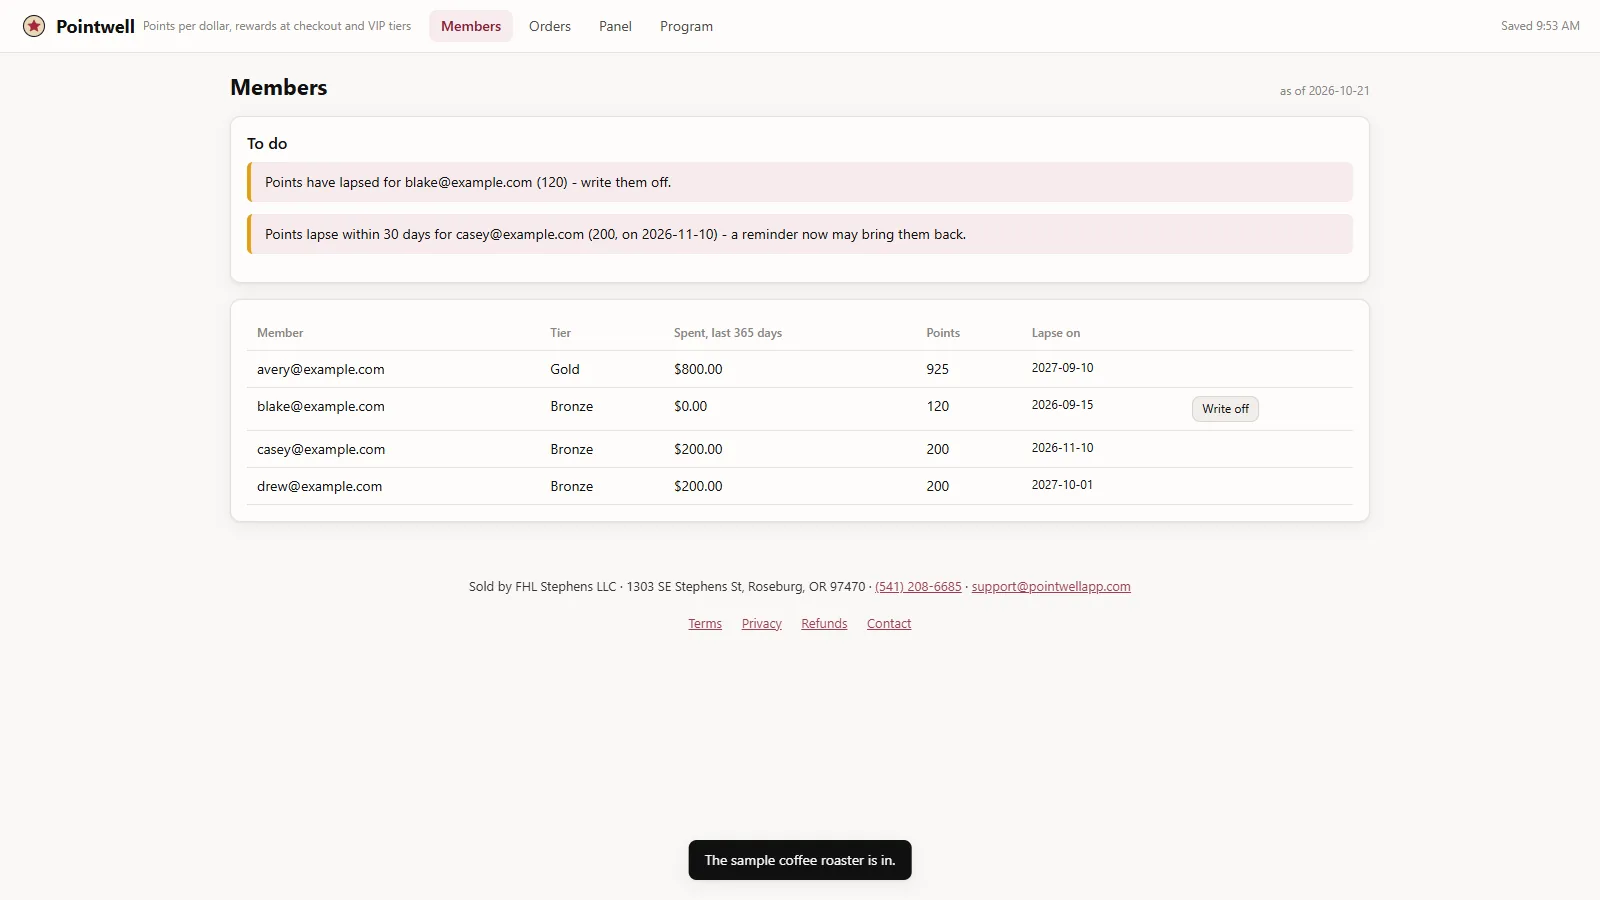Click avery@example.com member cell
1600x900 pixels.
click(x=321, y=369)
